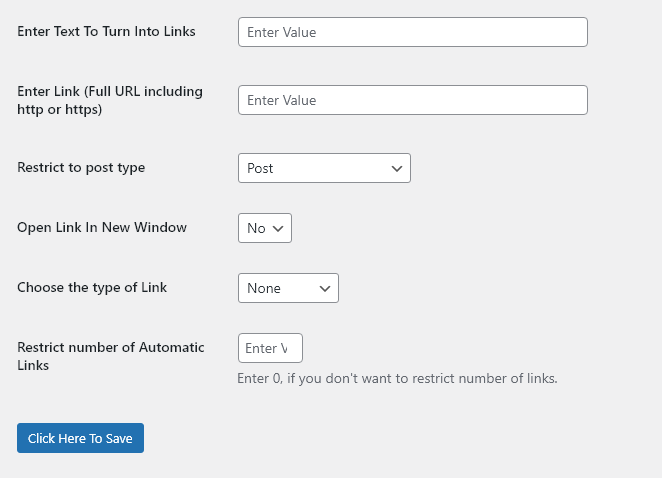This screenshot has height=478, width=662.
Task: Click the 'Choose the type of Link' label
Action: tap(92, 288)
